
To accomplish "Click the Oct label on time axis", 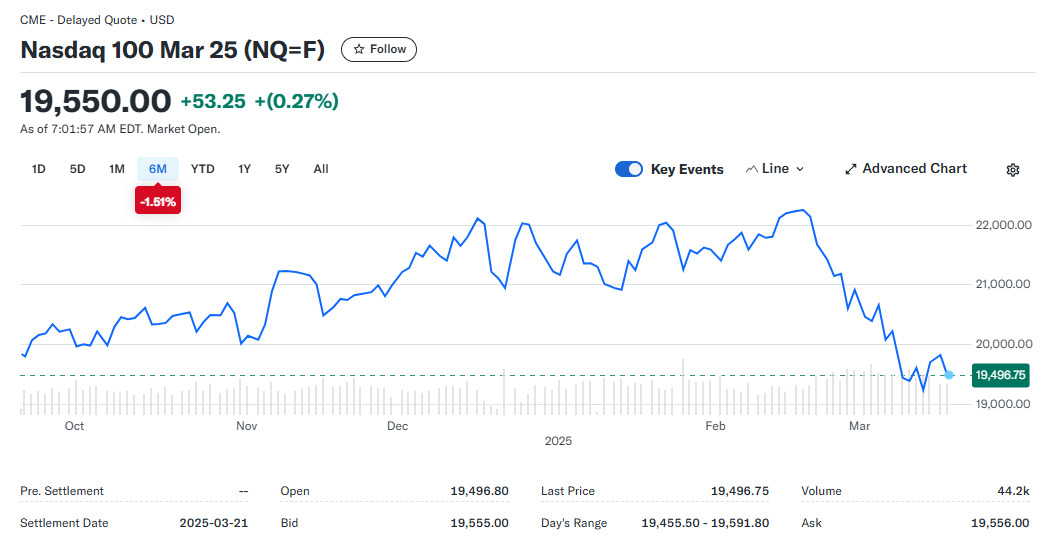I will tap(74, 426).
